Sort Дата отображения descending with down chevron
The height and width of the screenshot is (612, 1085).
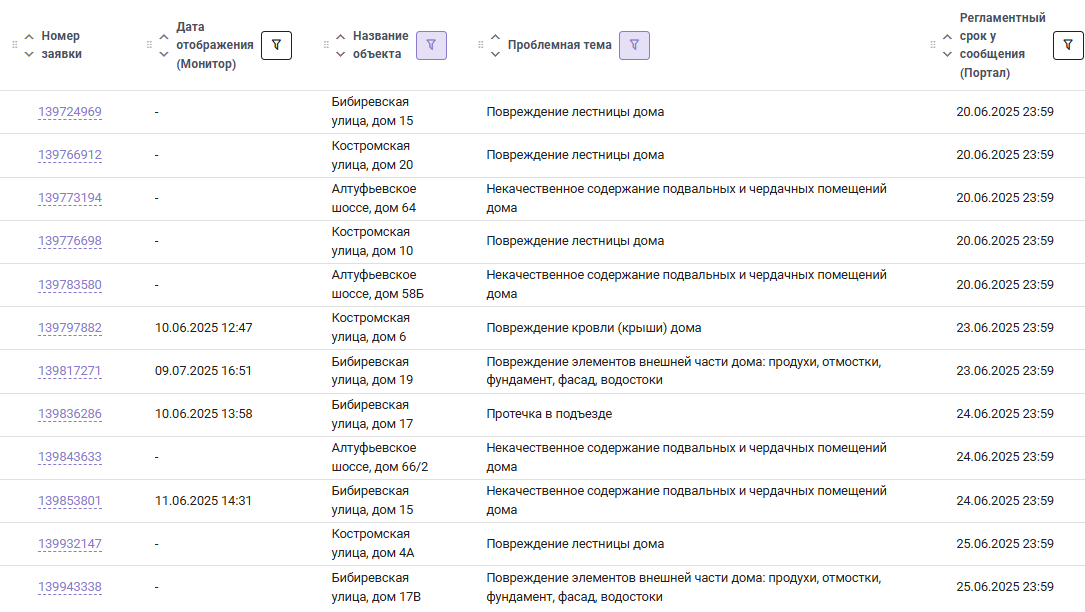(x=163, y=54)
